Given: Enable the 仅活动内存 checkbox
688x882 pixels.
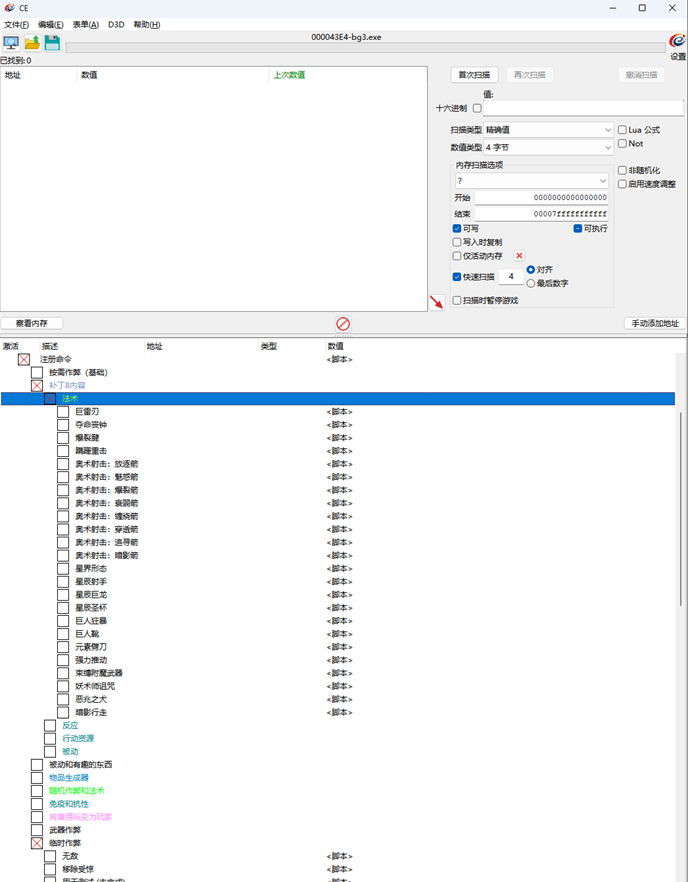Looking at the screenshot, I should 457,256.
